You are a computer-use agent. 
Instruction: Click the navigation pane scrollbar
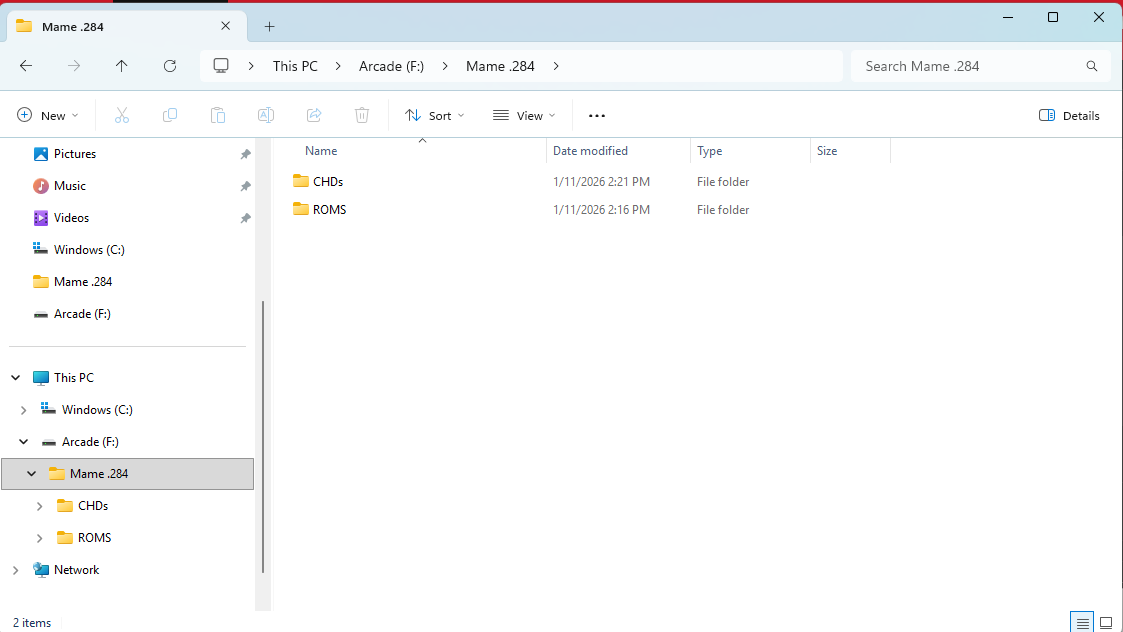(x=263, y=436)
